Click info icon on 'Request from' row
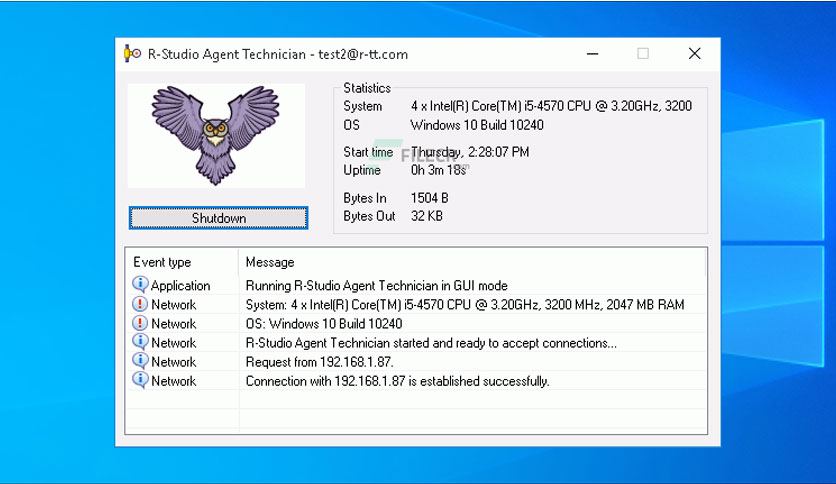The image size is (836, 484). tap(140, 361)
